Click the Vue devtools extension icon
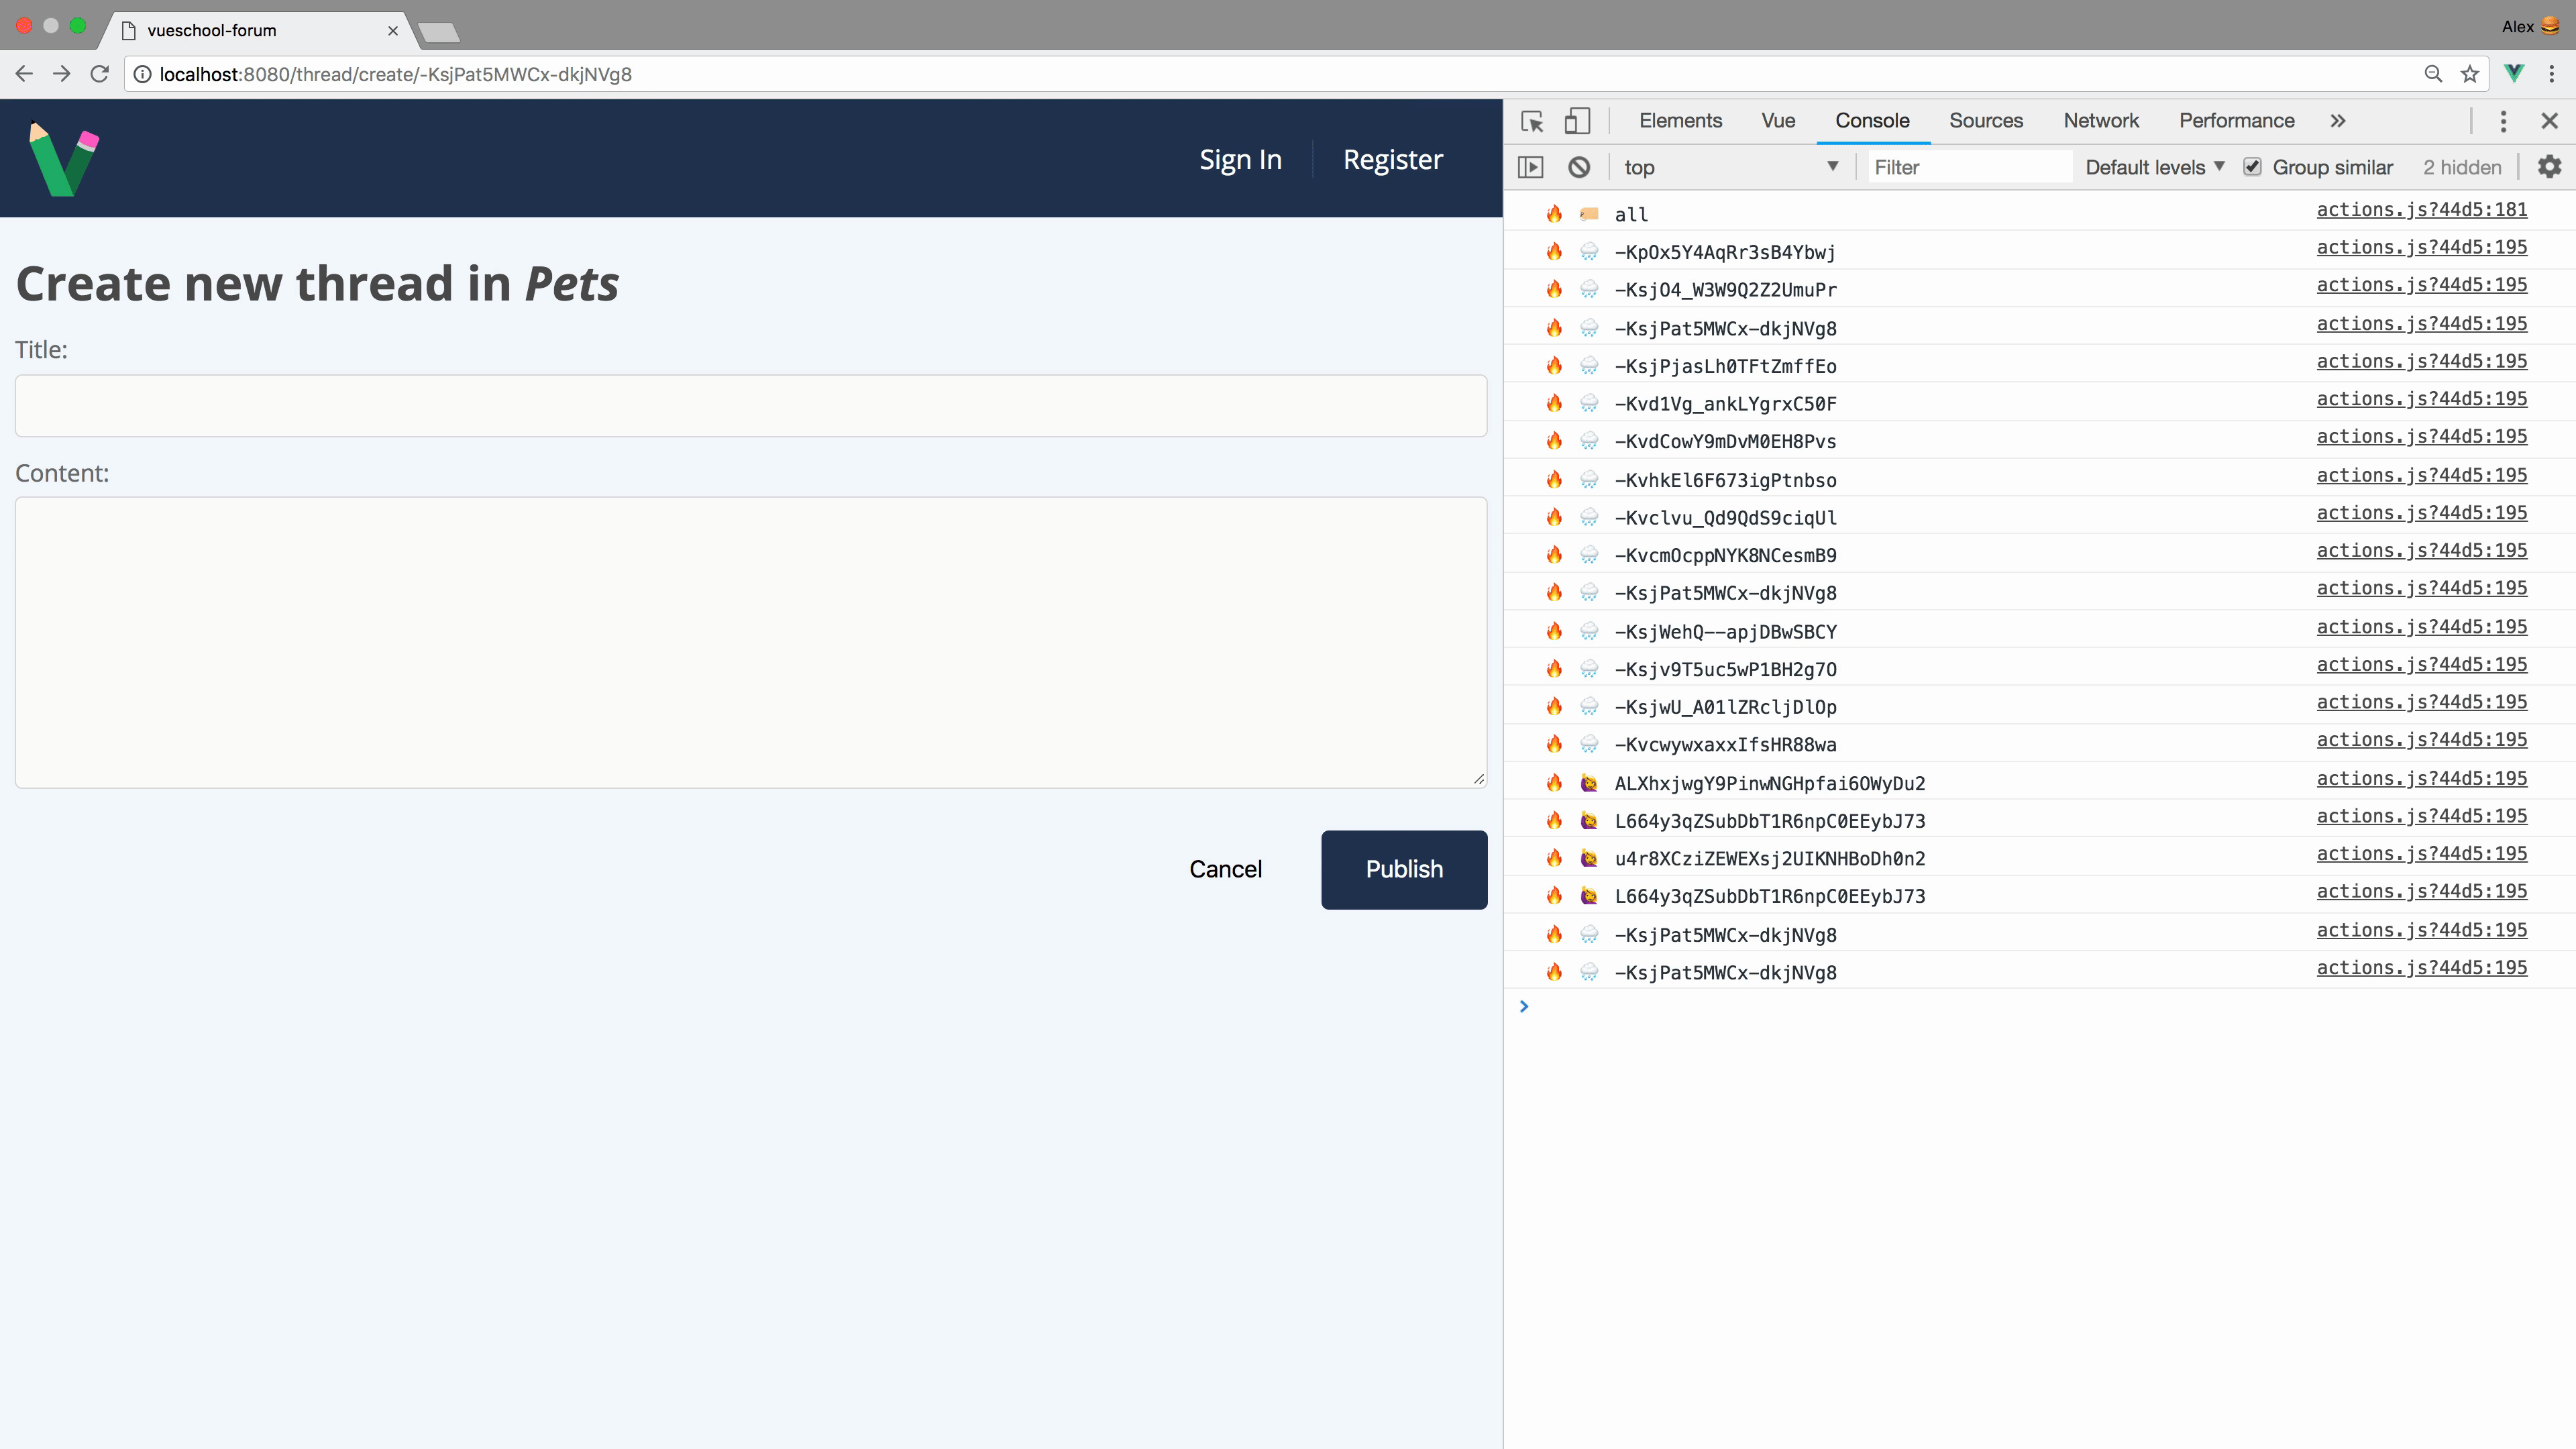Viewport: 2576px width, 1449px height. tap(2514, 73)
